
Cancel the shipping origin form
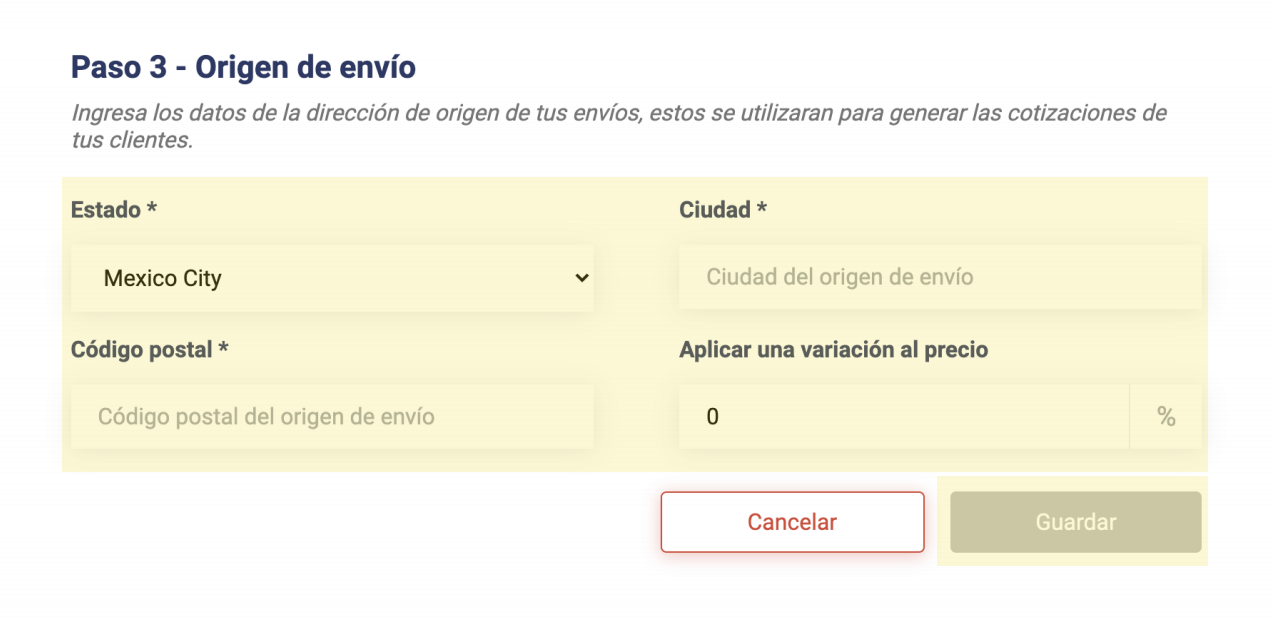pos(792,522)
